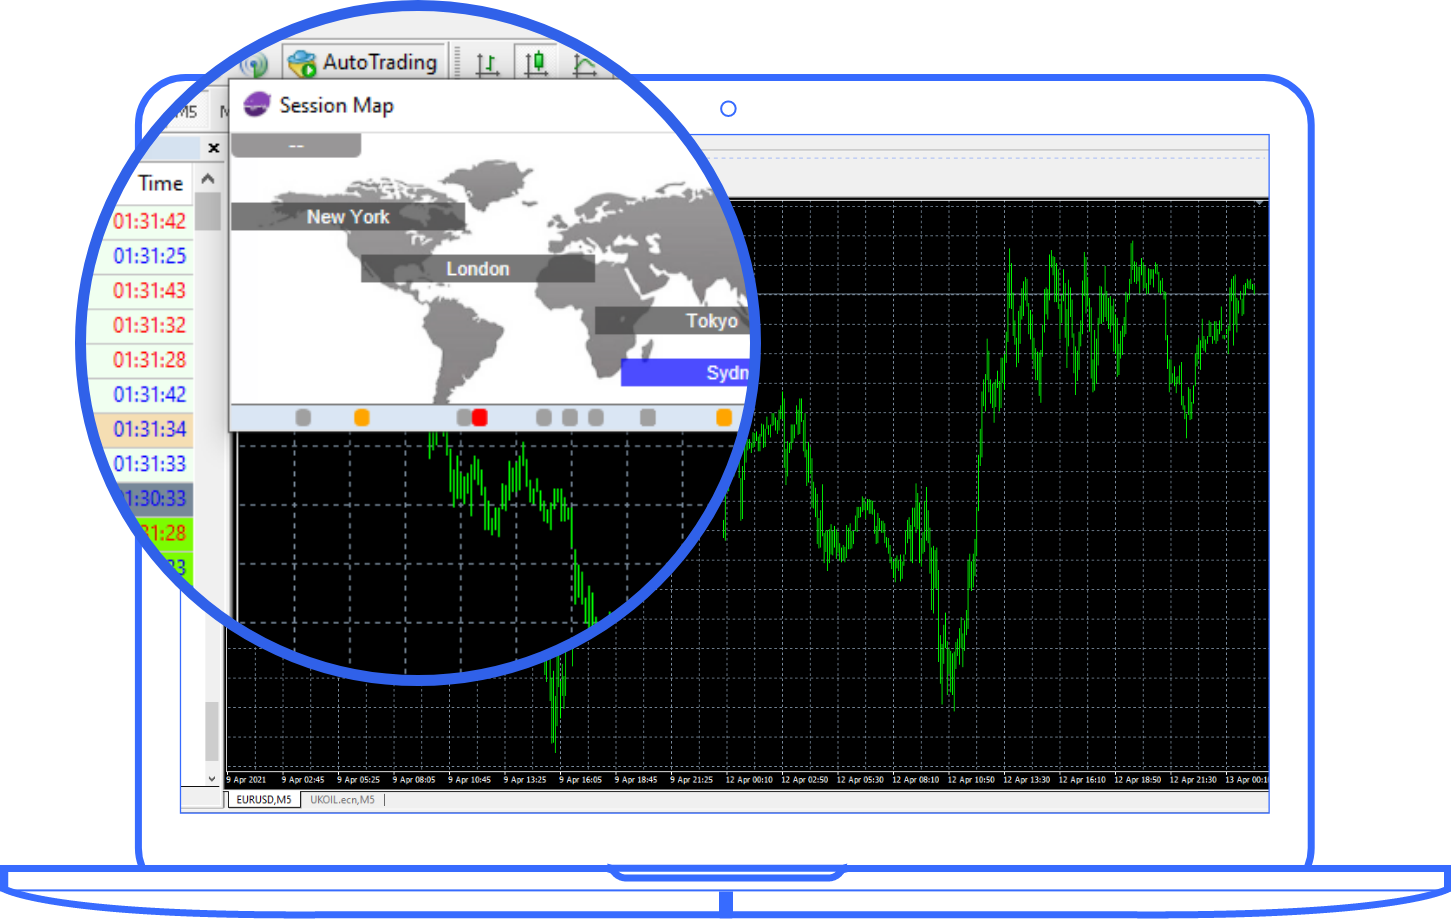Click the gray '--' label on the Session Map
The width and height of the screenshot is (1451, 919).
coord(296,146)
